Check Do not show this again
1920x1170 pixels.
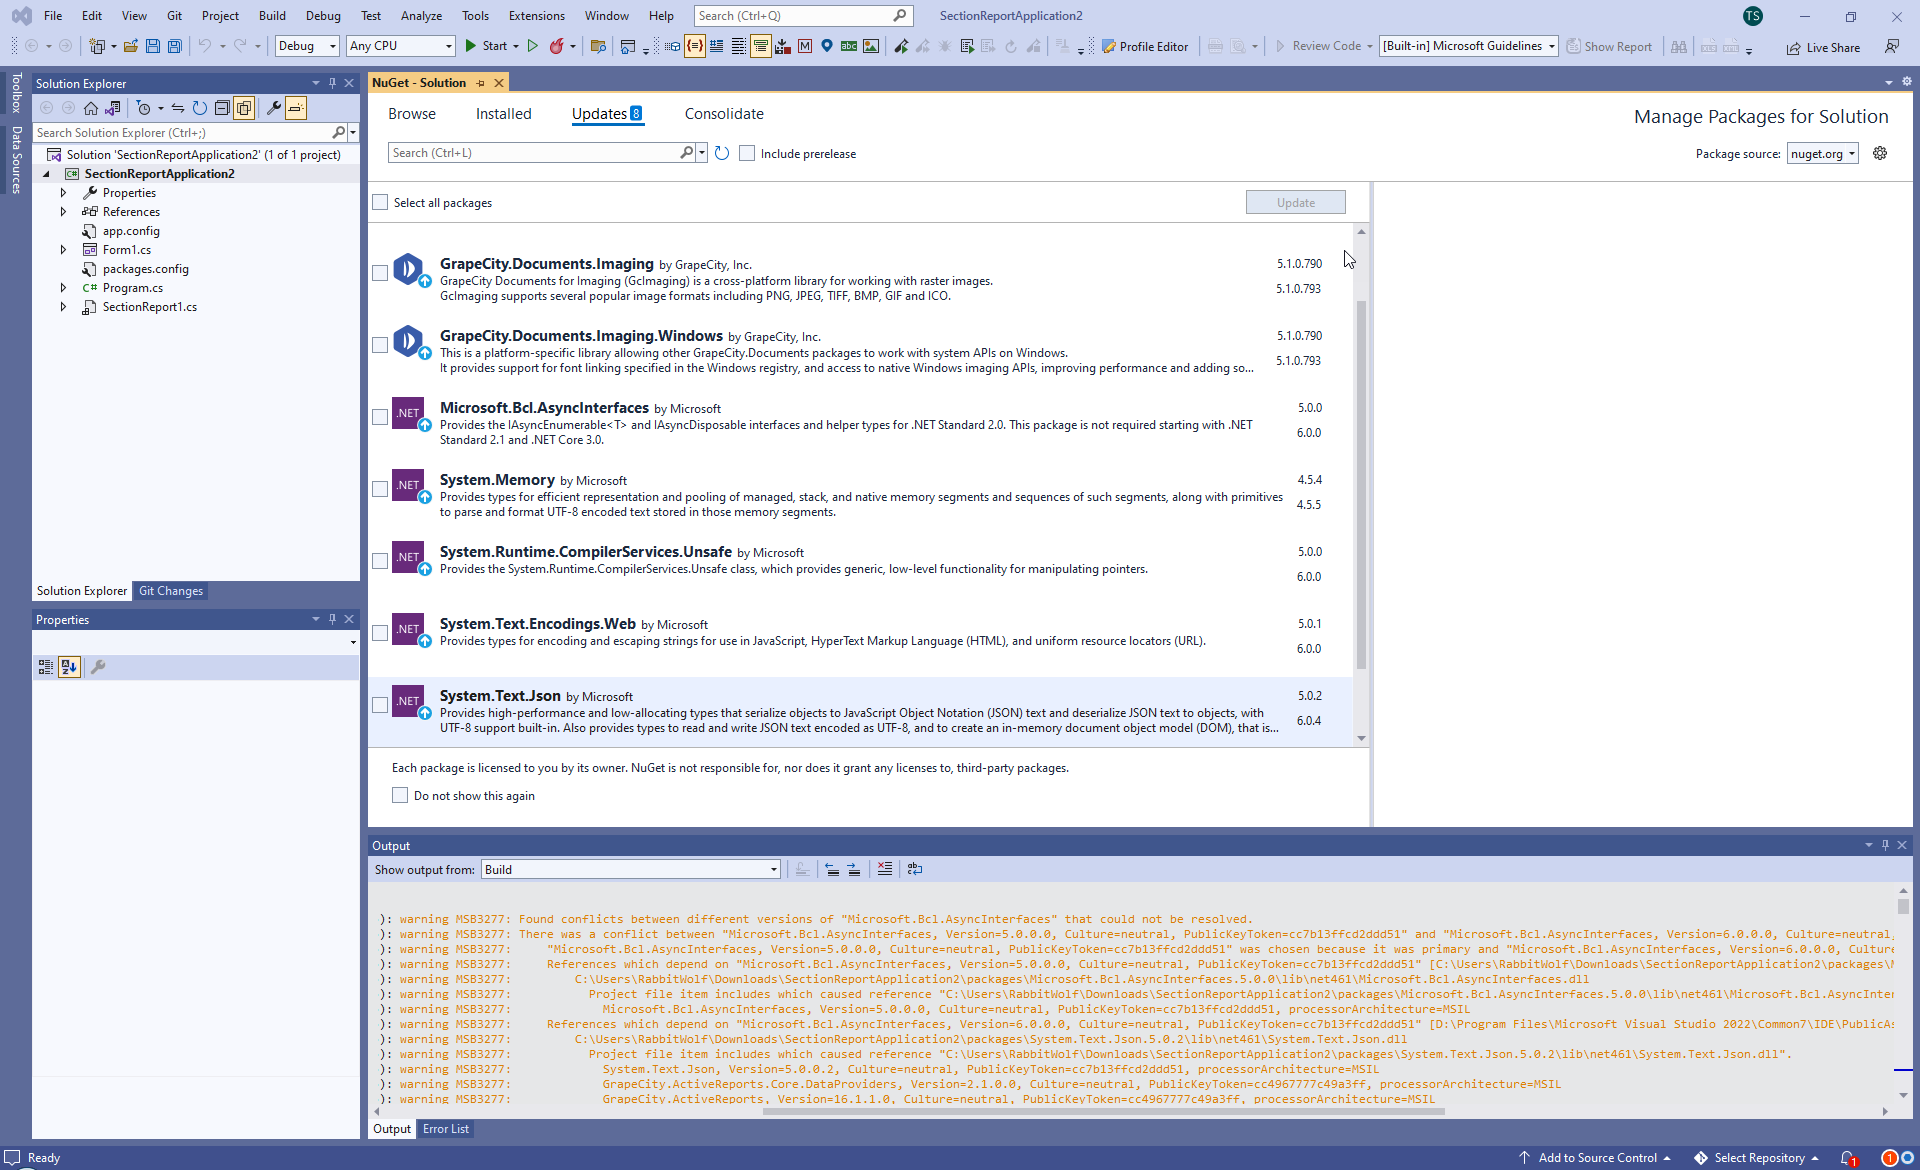click(x=400, y=796)
